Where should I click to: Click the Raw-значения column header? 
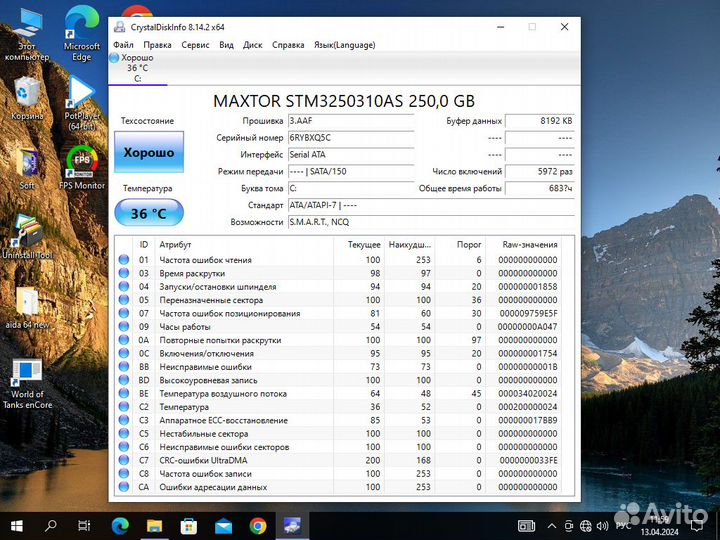coord(523,245)
